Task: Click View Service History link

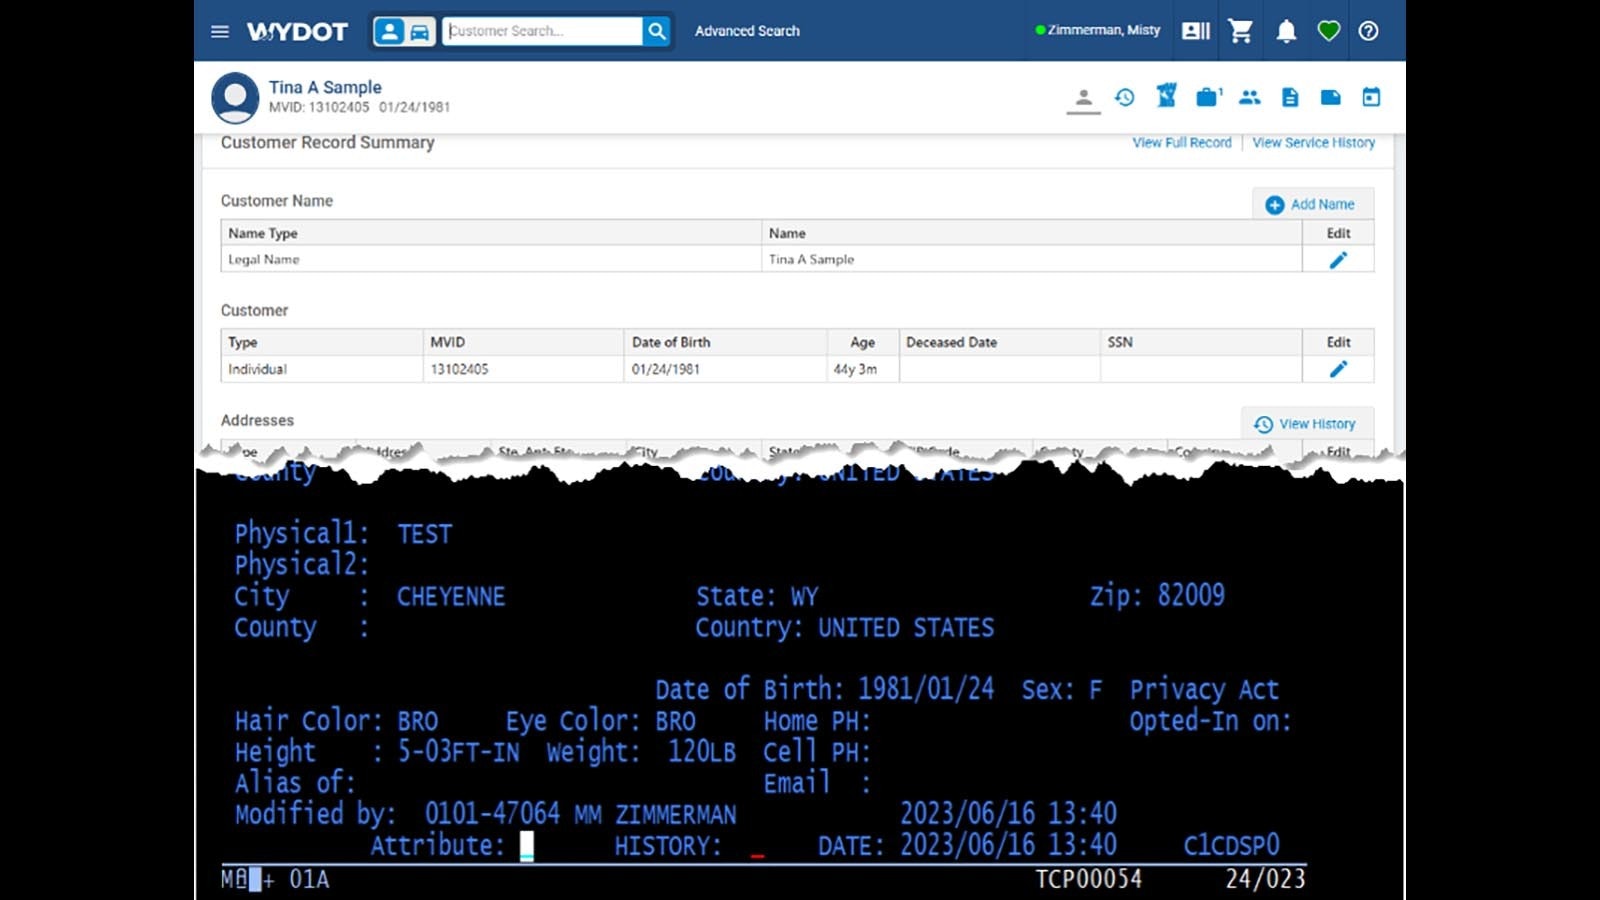Action: point(1313,143)
